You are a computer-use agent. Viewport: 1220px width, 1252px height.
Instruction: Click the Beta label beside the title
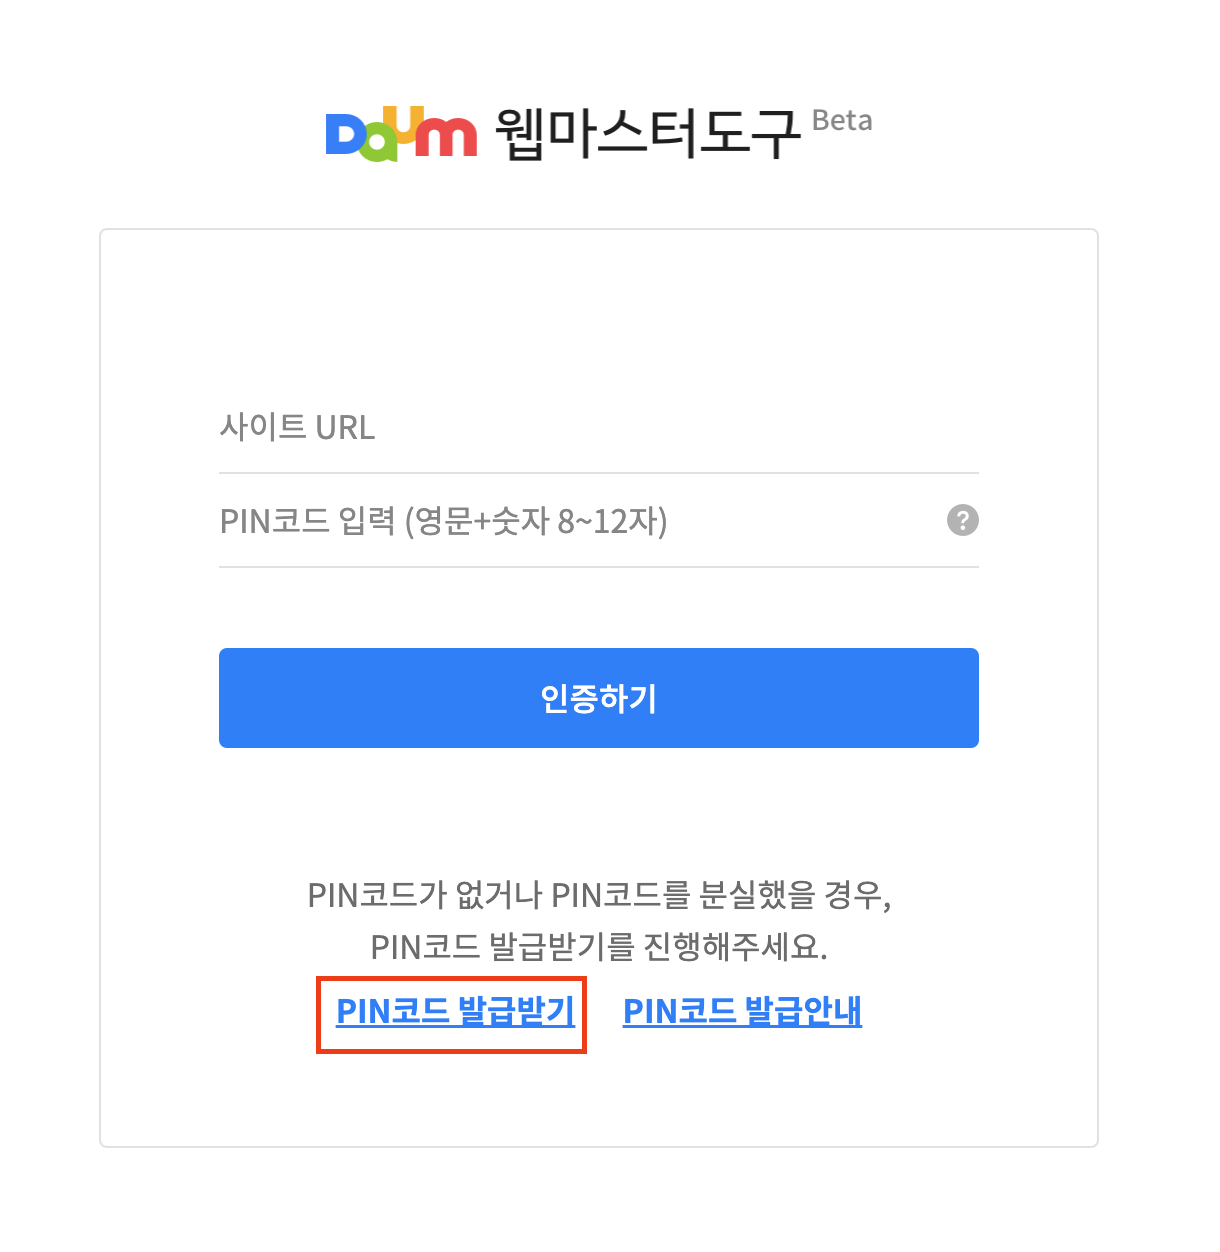coord(842,121)
